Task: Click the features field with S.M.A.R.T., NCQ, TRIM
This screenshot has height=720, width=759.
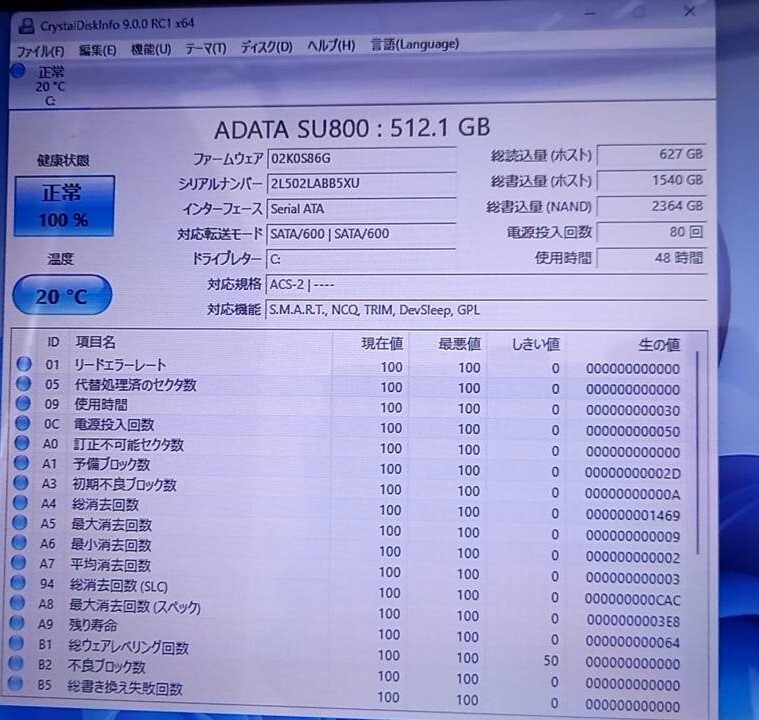Action: [x=486, y=310]
